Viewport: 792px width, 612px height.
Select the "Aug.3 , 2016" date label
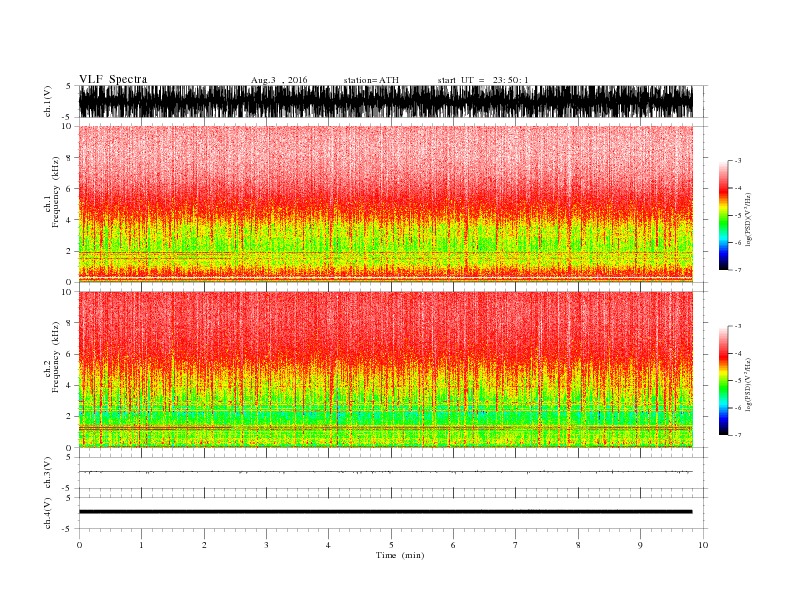coord(279,80)
